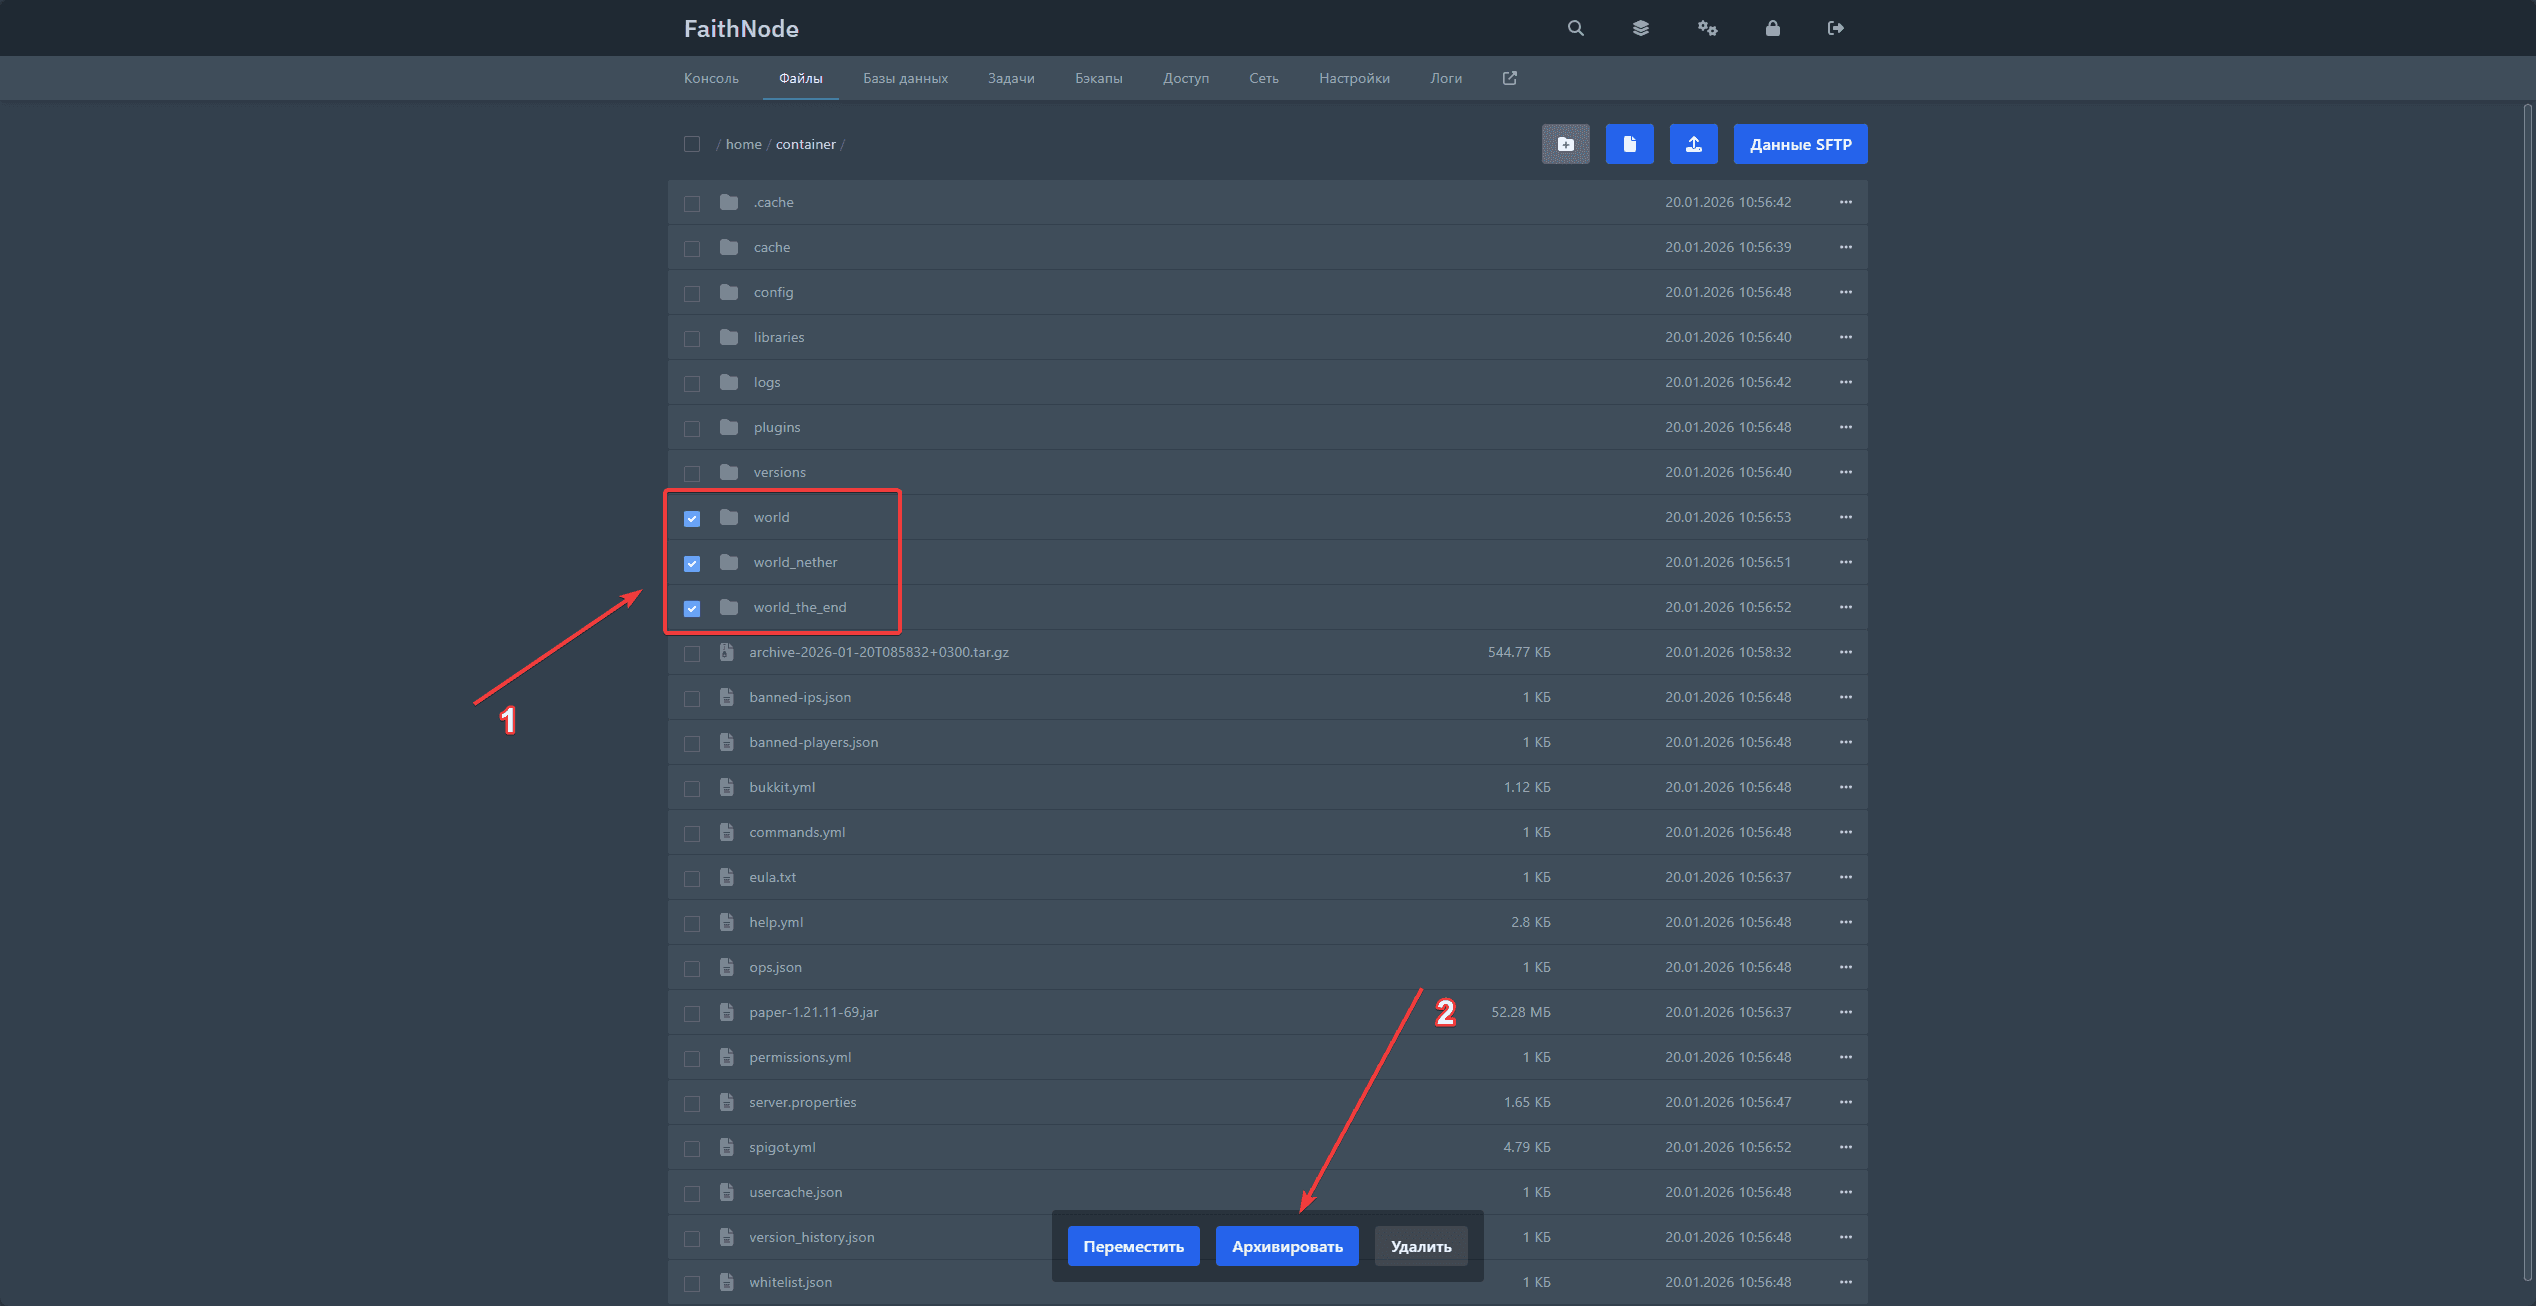Open three-dot menu for paper-1.21.11-69.jar
The image size is (2536, 1306).
(1845, 1012)
